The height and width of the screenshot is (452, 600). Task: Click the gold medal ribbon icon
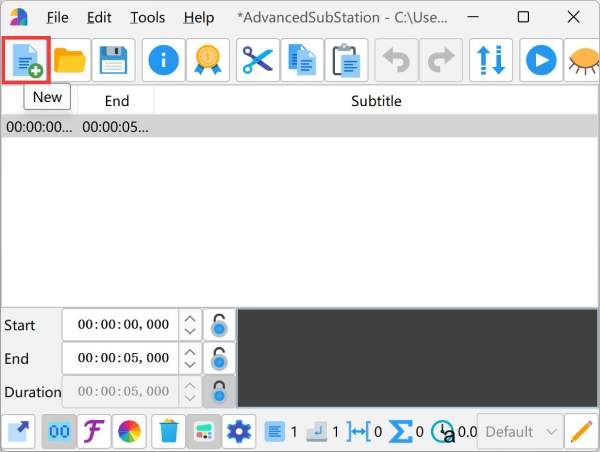click(x=208, y=60)
